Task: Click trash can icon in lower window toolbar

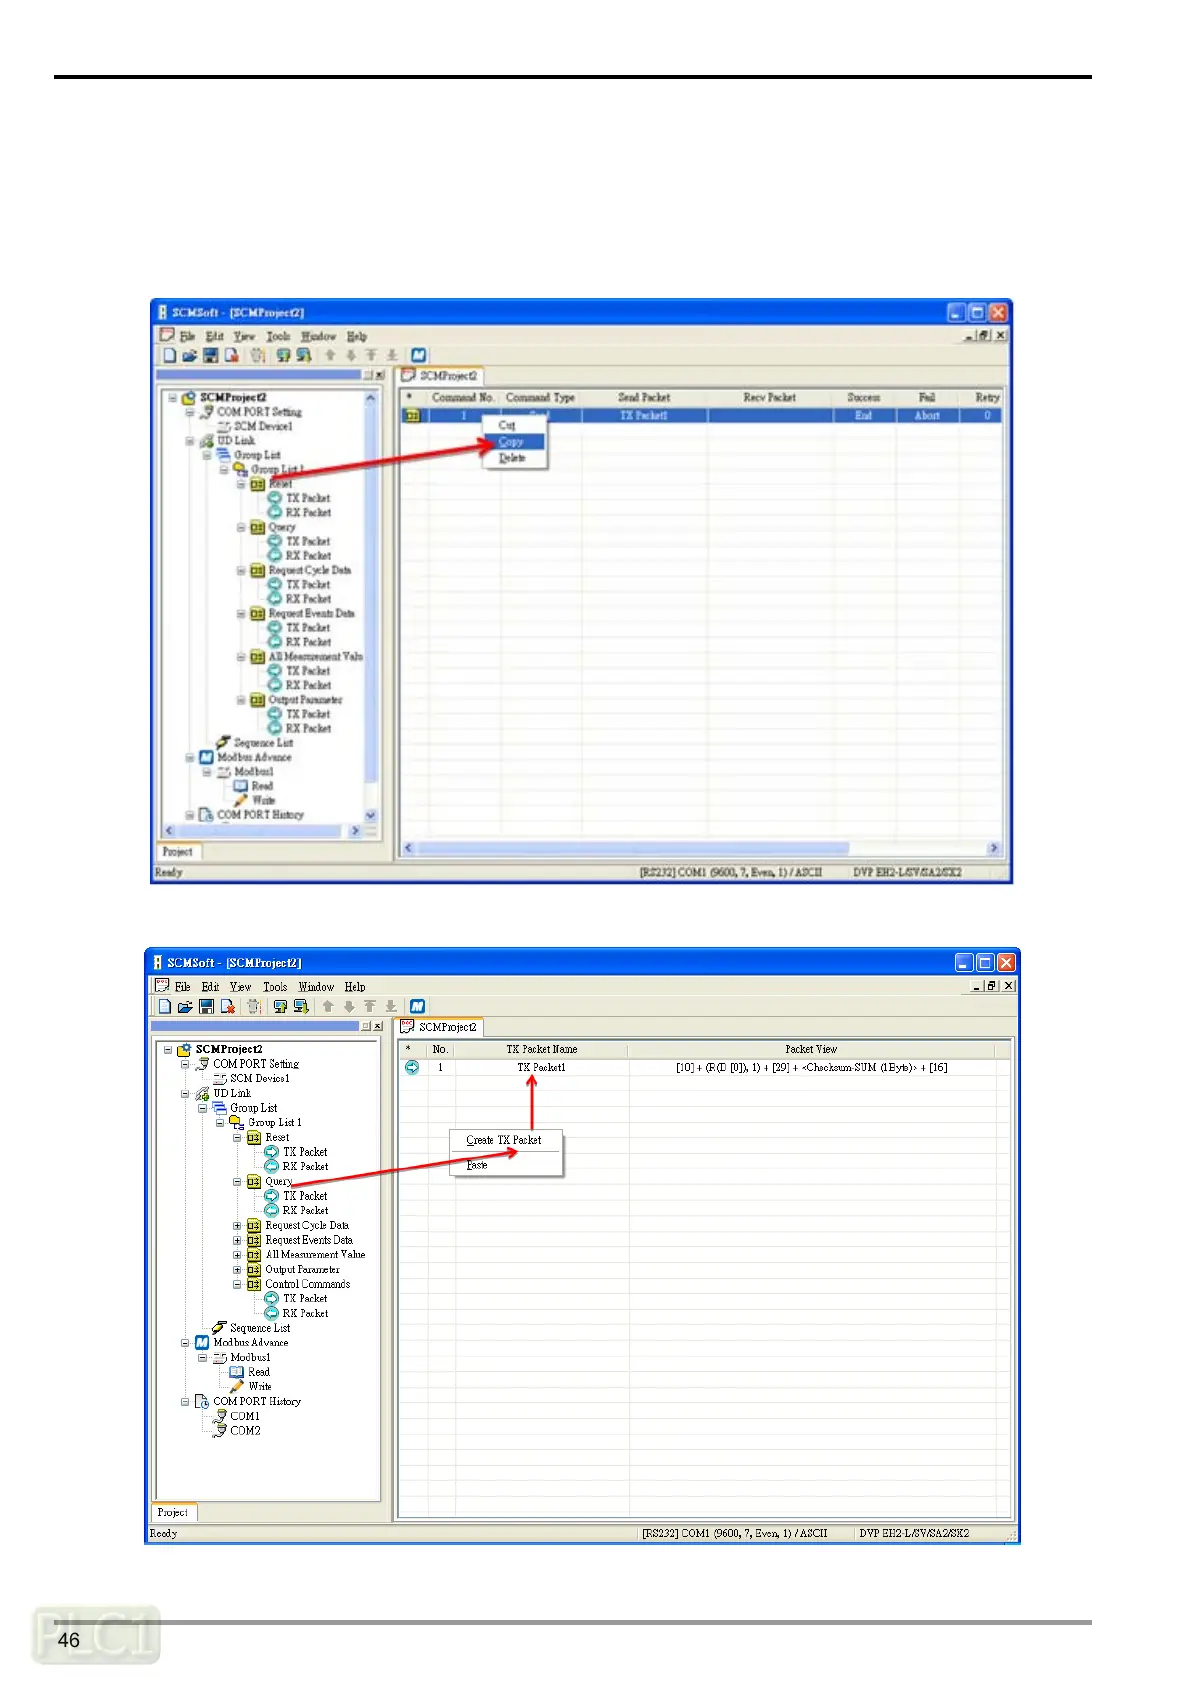Action: click(254, 1006)
